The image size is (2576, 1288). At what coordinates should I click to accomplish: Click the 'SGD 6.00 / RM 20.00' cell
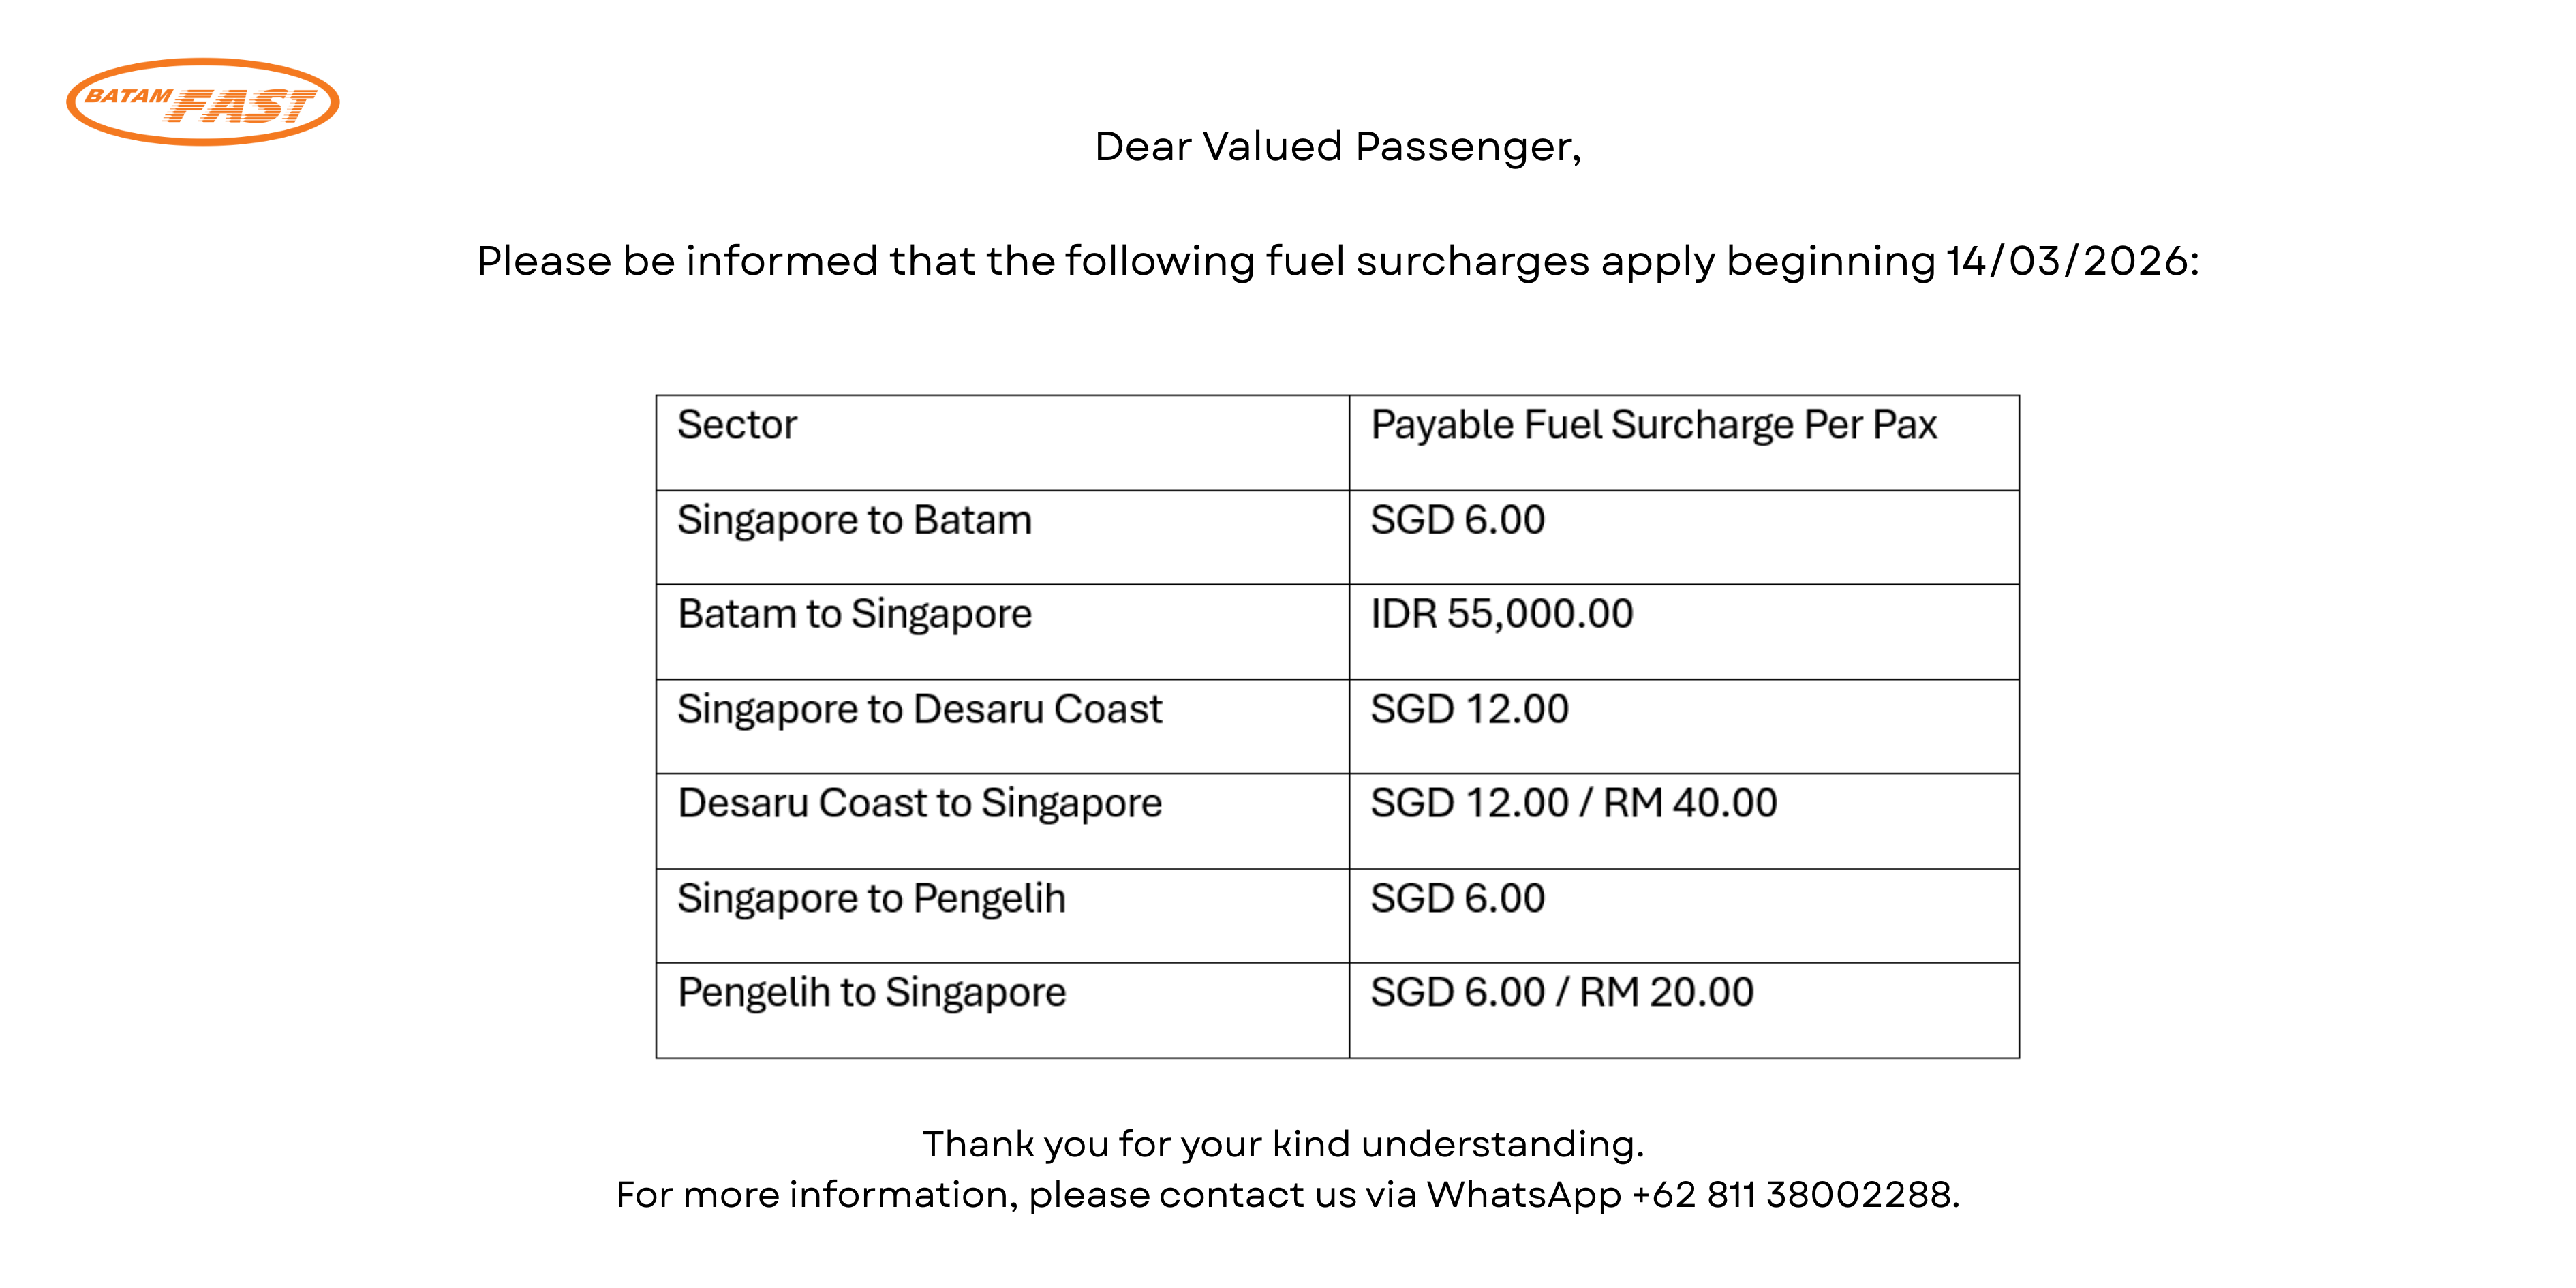pyautogui.click(x=1684, y=1010)
